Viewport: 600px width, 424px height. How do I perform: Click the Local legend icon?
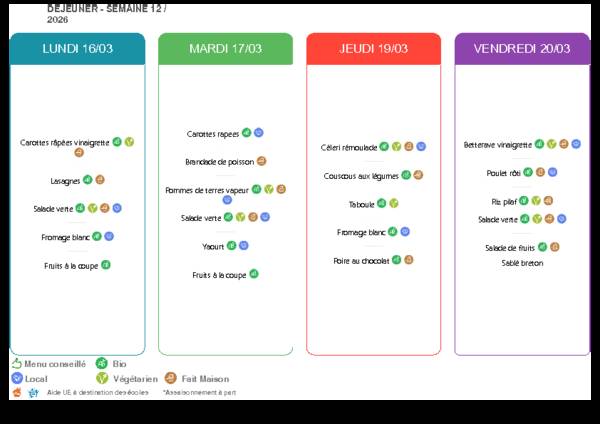tap(17, 379)
